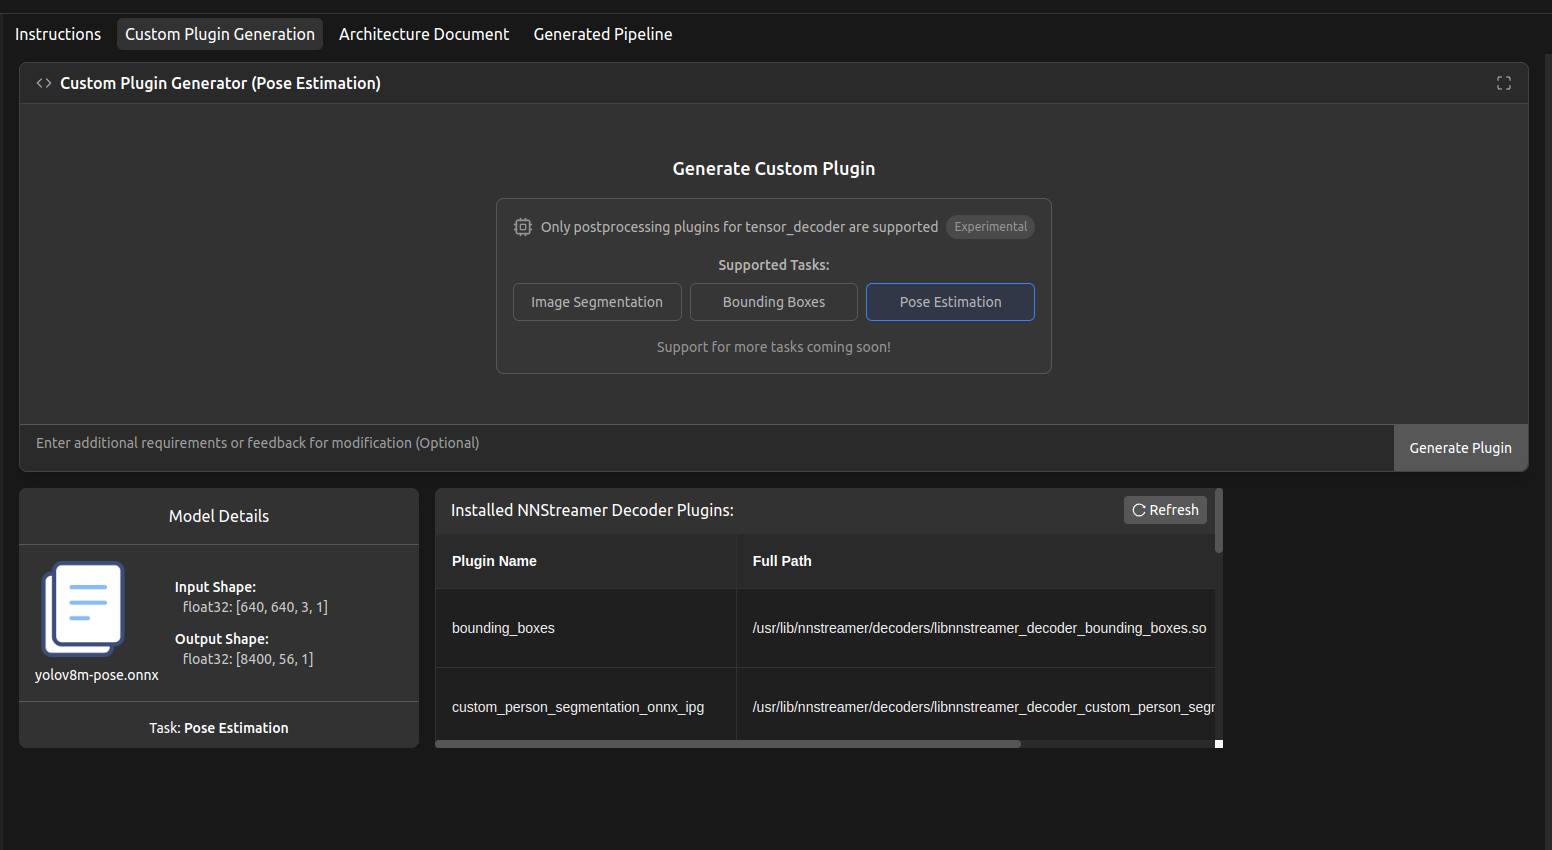Click the horizontal scrollbar under plugins table

pyautogui.click(x=728, y=744)
